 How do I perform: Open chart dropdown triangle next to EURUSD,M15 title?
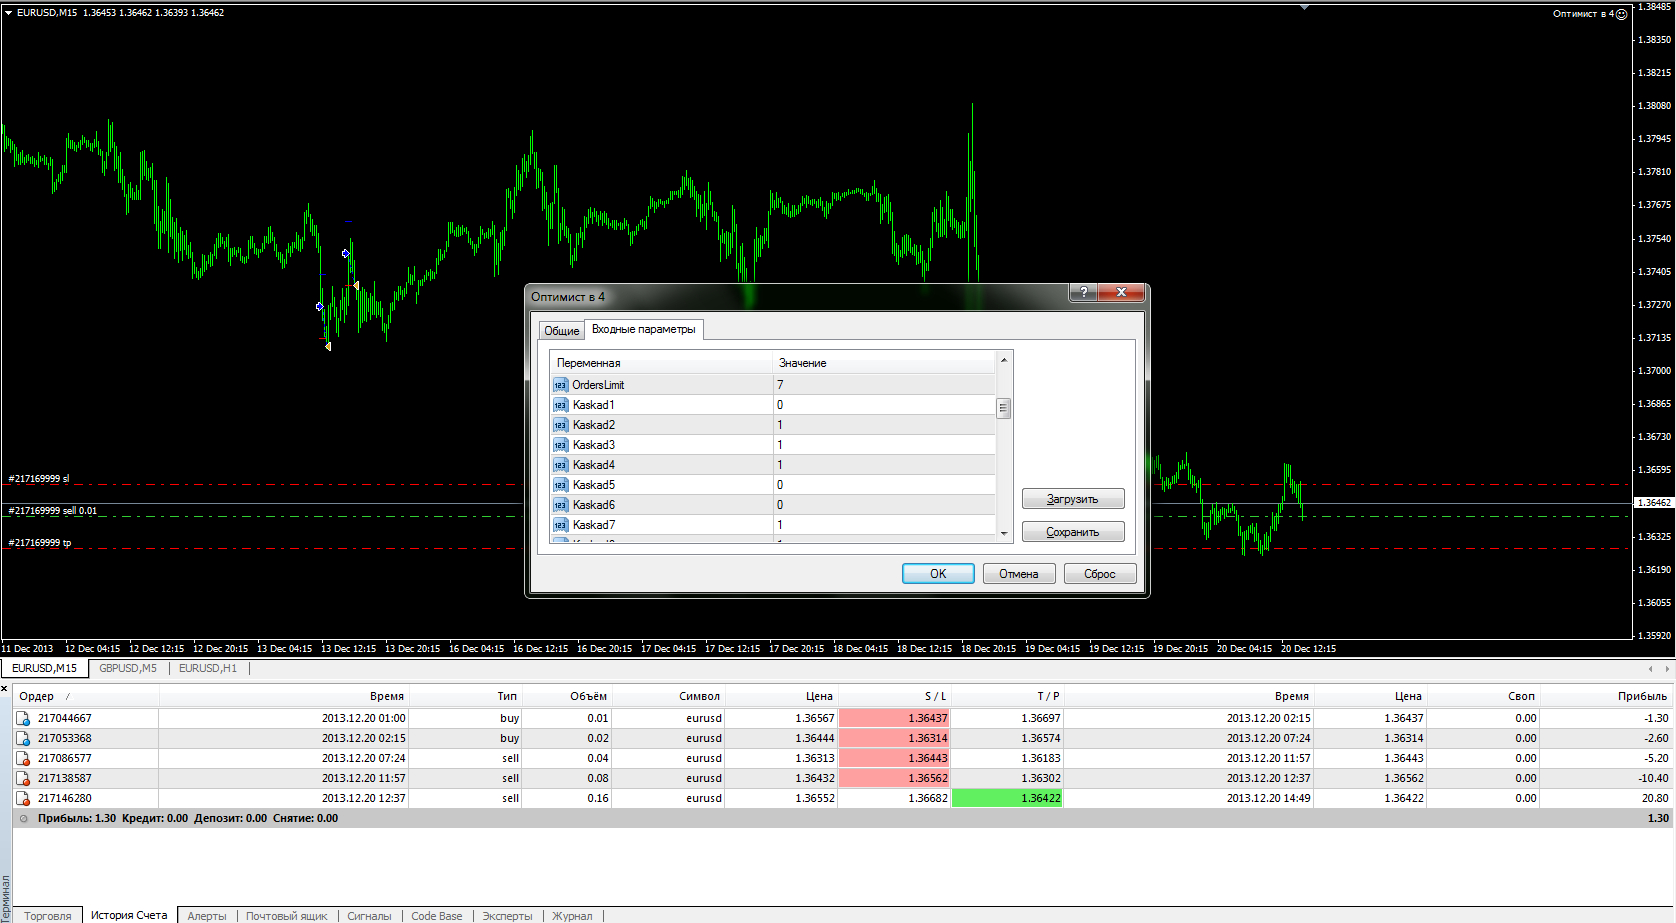point(8,13)
